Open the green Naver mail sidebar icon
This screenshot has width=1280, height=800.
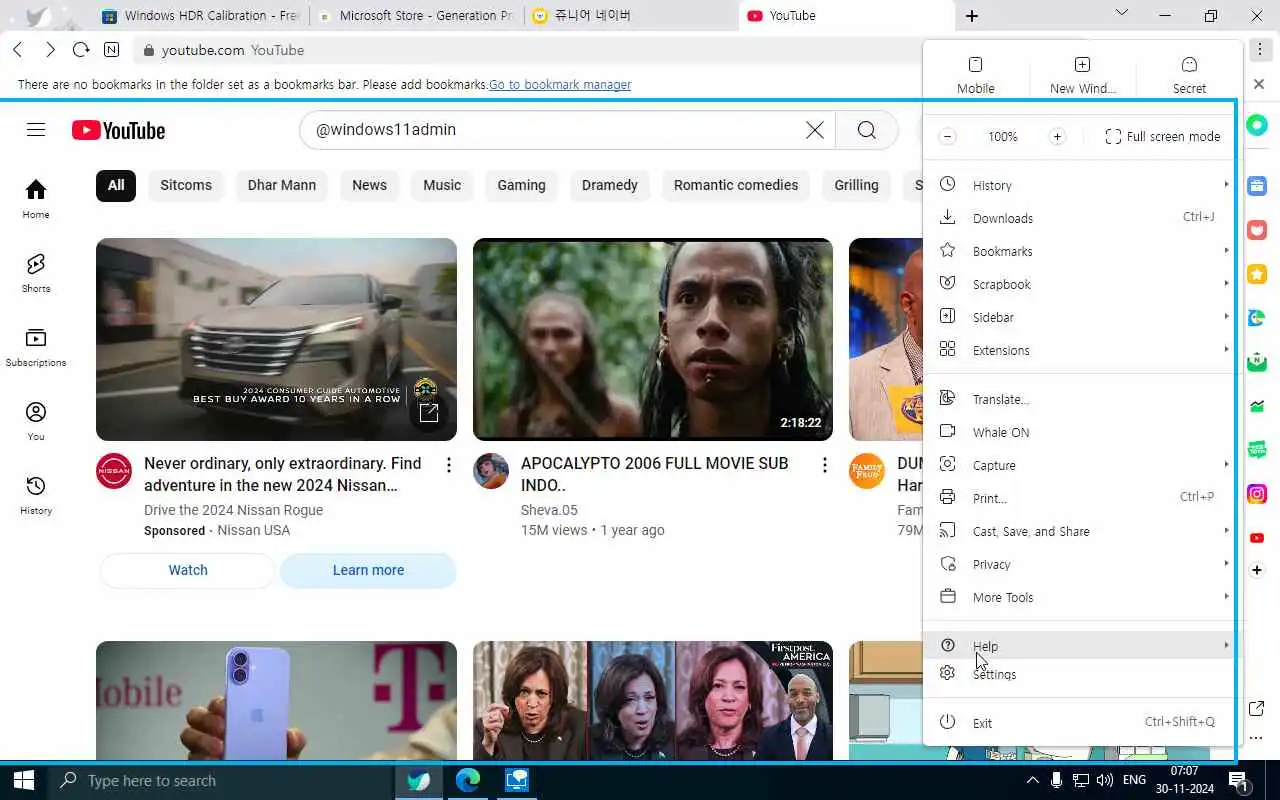pyautogui.click(x=1257, y=362)
